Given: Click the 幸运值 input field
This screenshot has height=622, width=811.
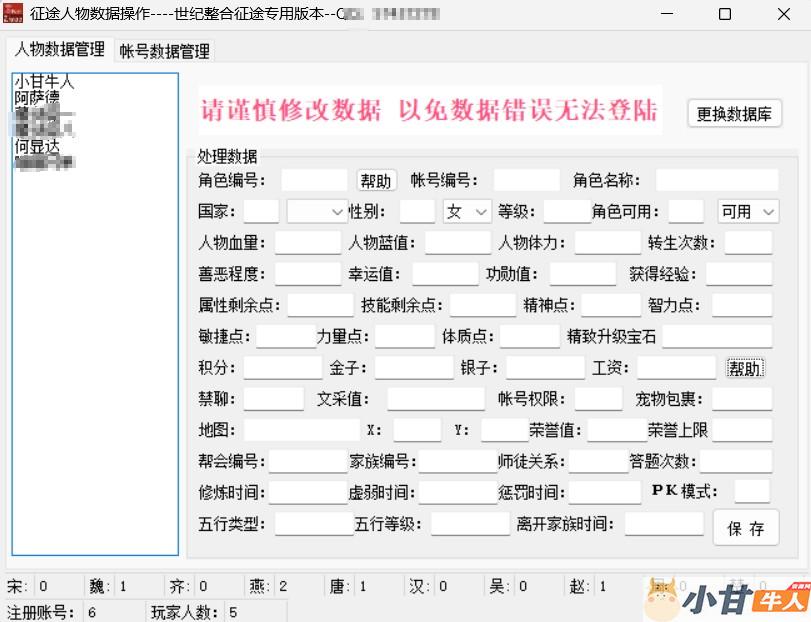Looking at the screenshot, I should click(445, 274).
